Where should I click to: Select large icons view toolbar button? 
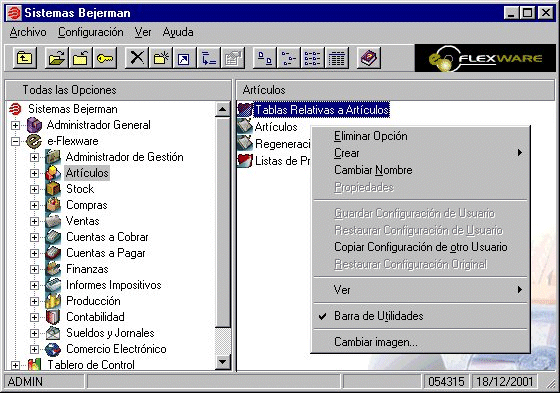pyautogui.click(x=265, y=58)
